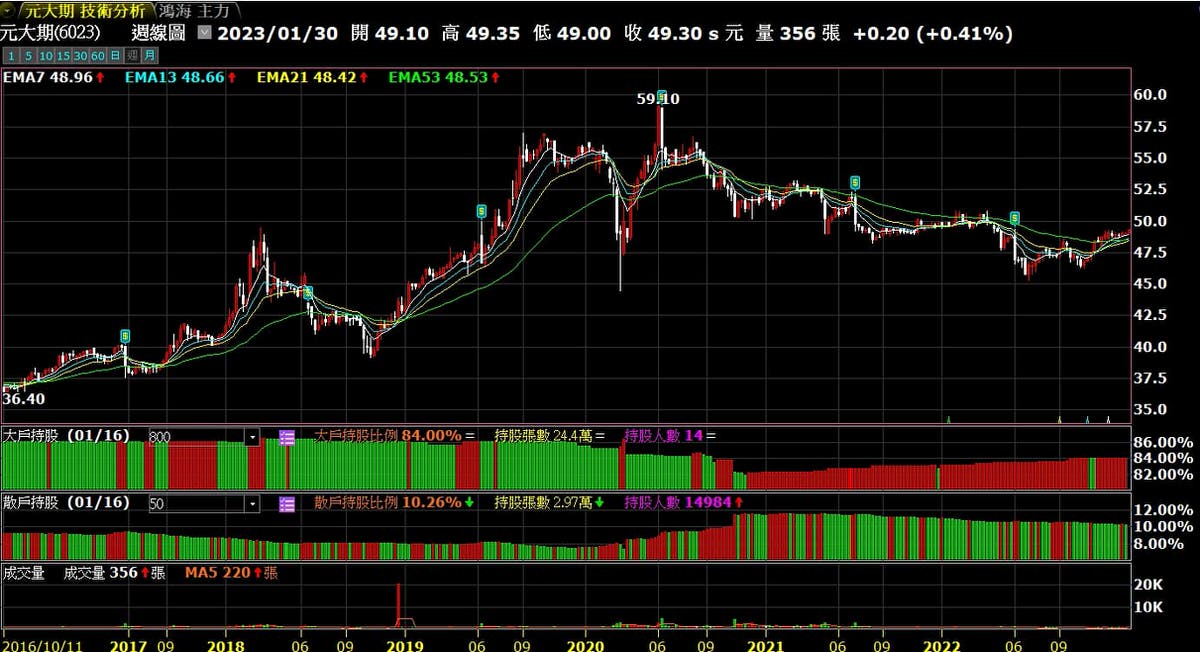Click the event marker icon in mid-2022

[1015, 217]
